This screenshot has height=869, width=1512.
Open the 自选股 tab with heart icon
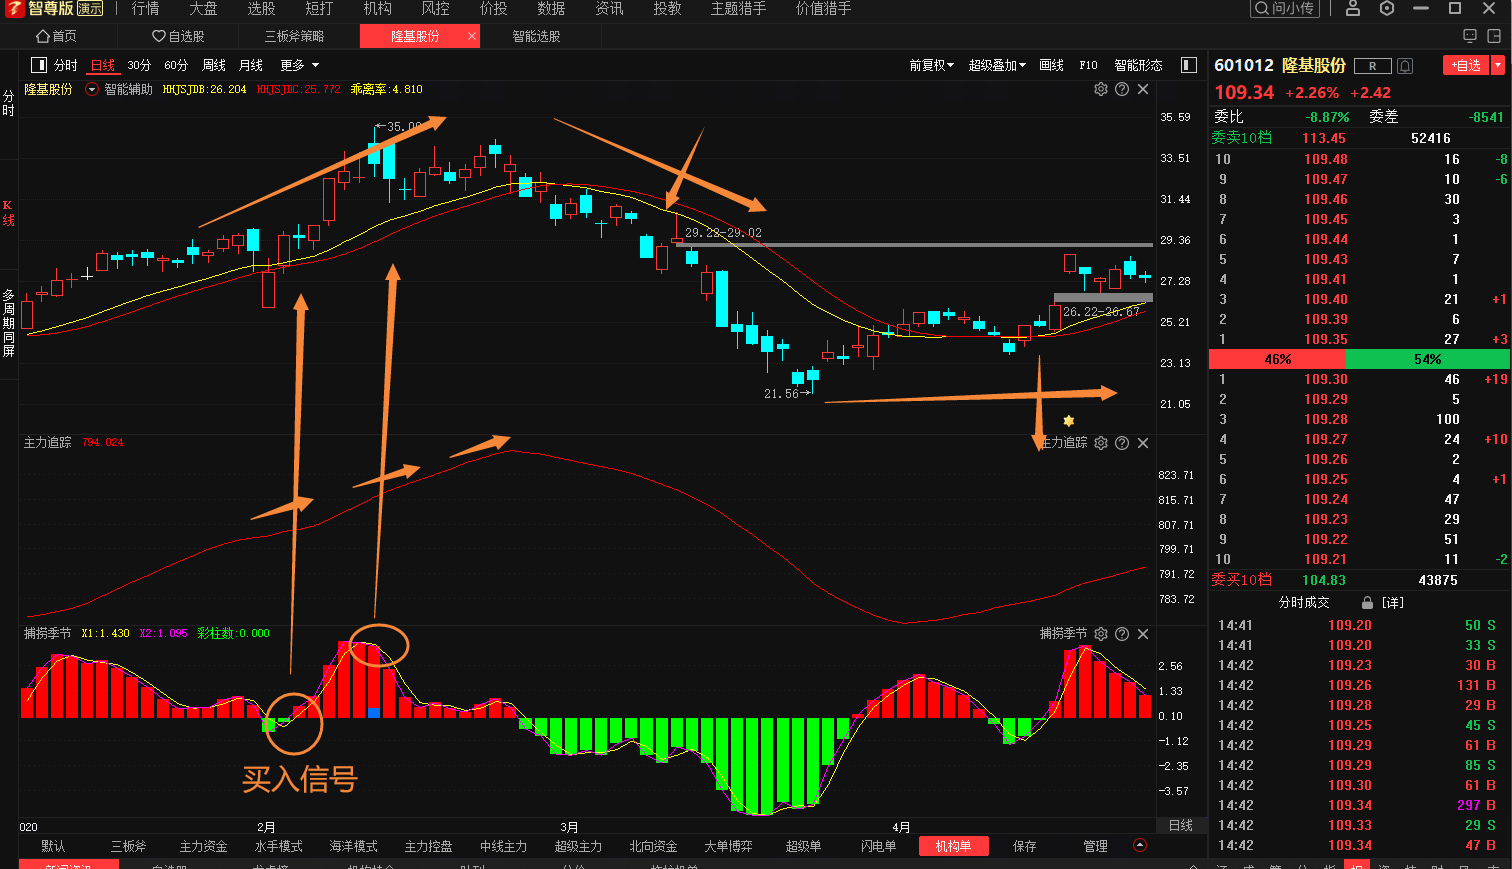pos(178,36)
